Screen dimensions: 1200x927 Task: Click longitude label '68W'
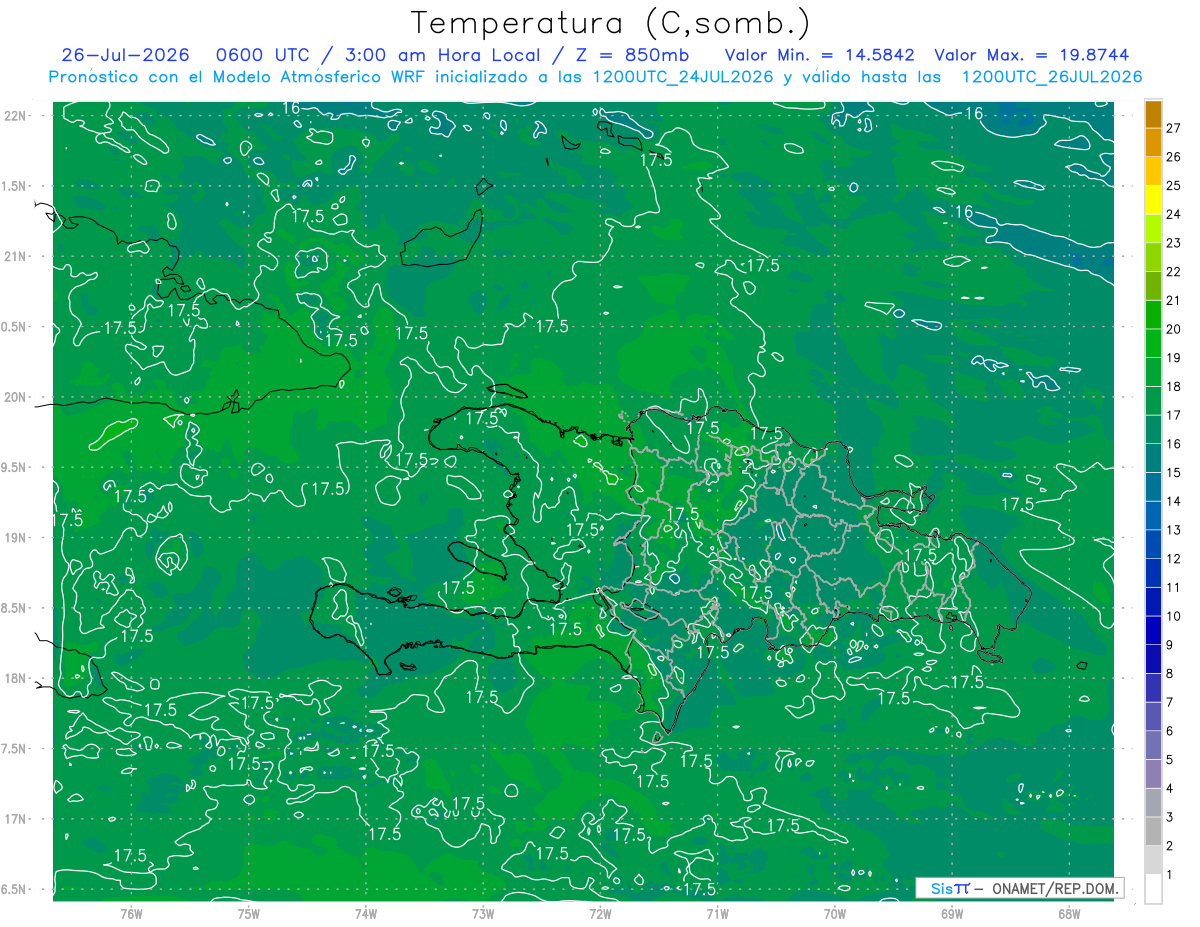point(1069,914)
